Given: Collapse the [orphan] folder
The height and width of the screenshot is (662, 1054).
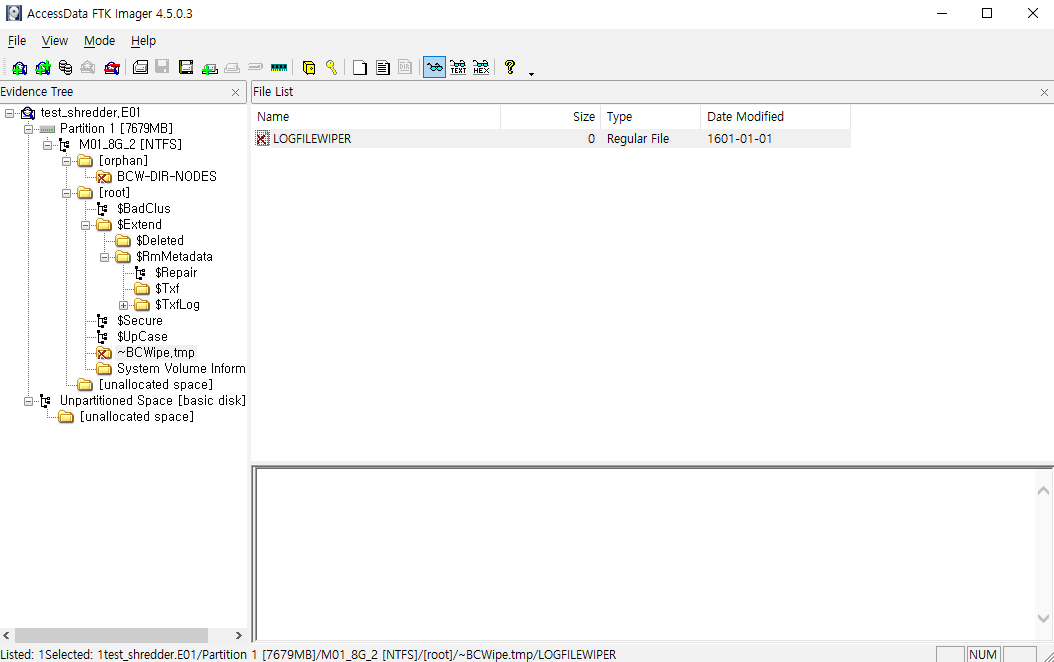Looking at the screenshot, I should 66,161.
